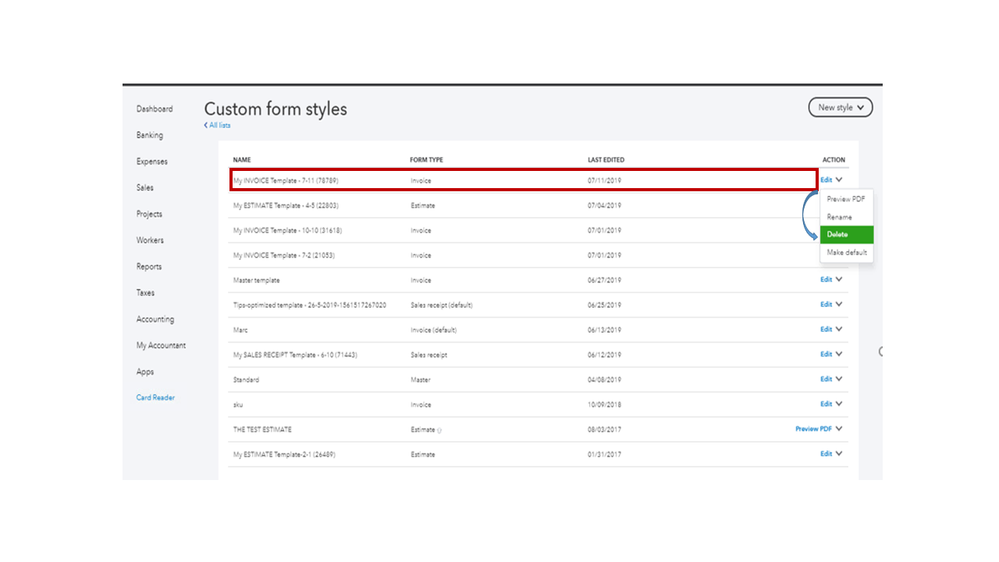Click Edit for the sku template
The height and width of the screenshot is (562, 999).
826,404
